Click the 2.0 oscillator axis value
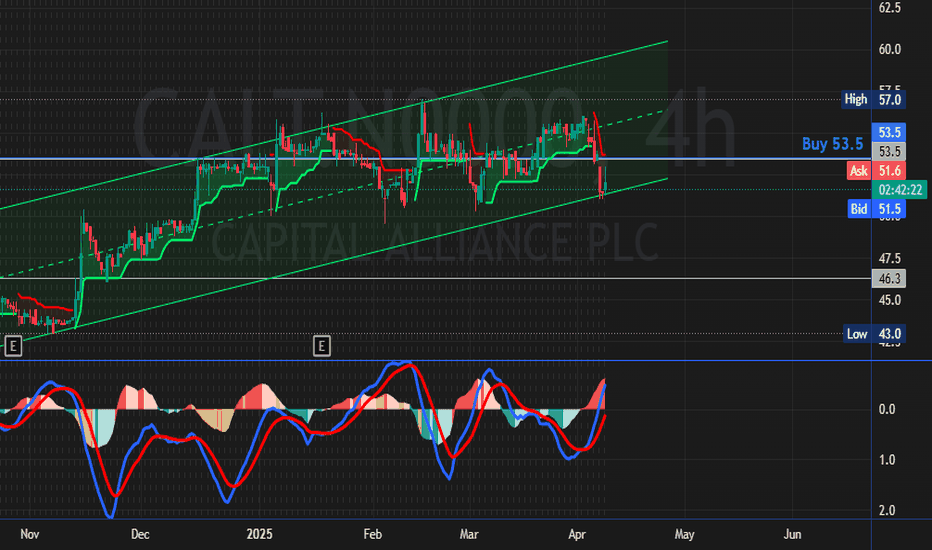932x550 pixels. click(887, 511)
